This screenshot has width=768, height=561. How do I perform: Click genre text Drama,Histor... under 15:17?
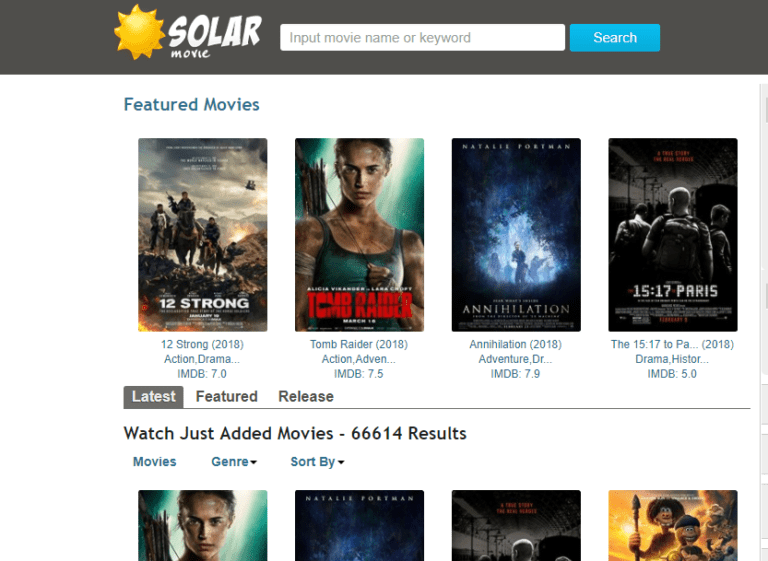click(x=672, y=359)
